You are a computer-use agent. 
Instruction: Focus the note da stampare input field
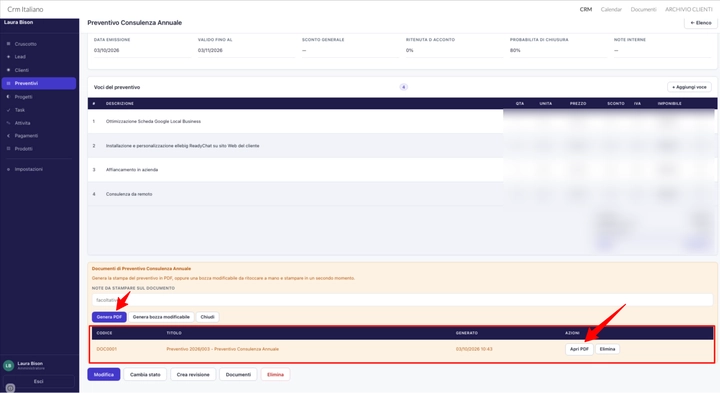[x=402, y=300]
